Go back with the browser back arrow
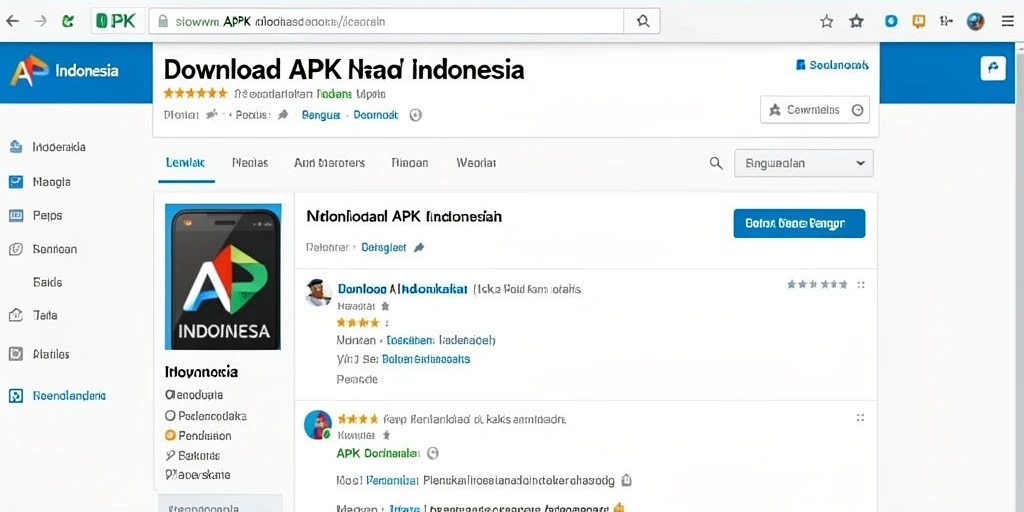The height and width of the screenshot is (512, 1024). coord(12,21)
